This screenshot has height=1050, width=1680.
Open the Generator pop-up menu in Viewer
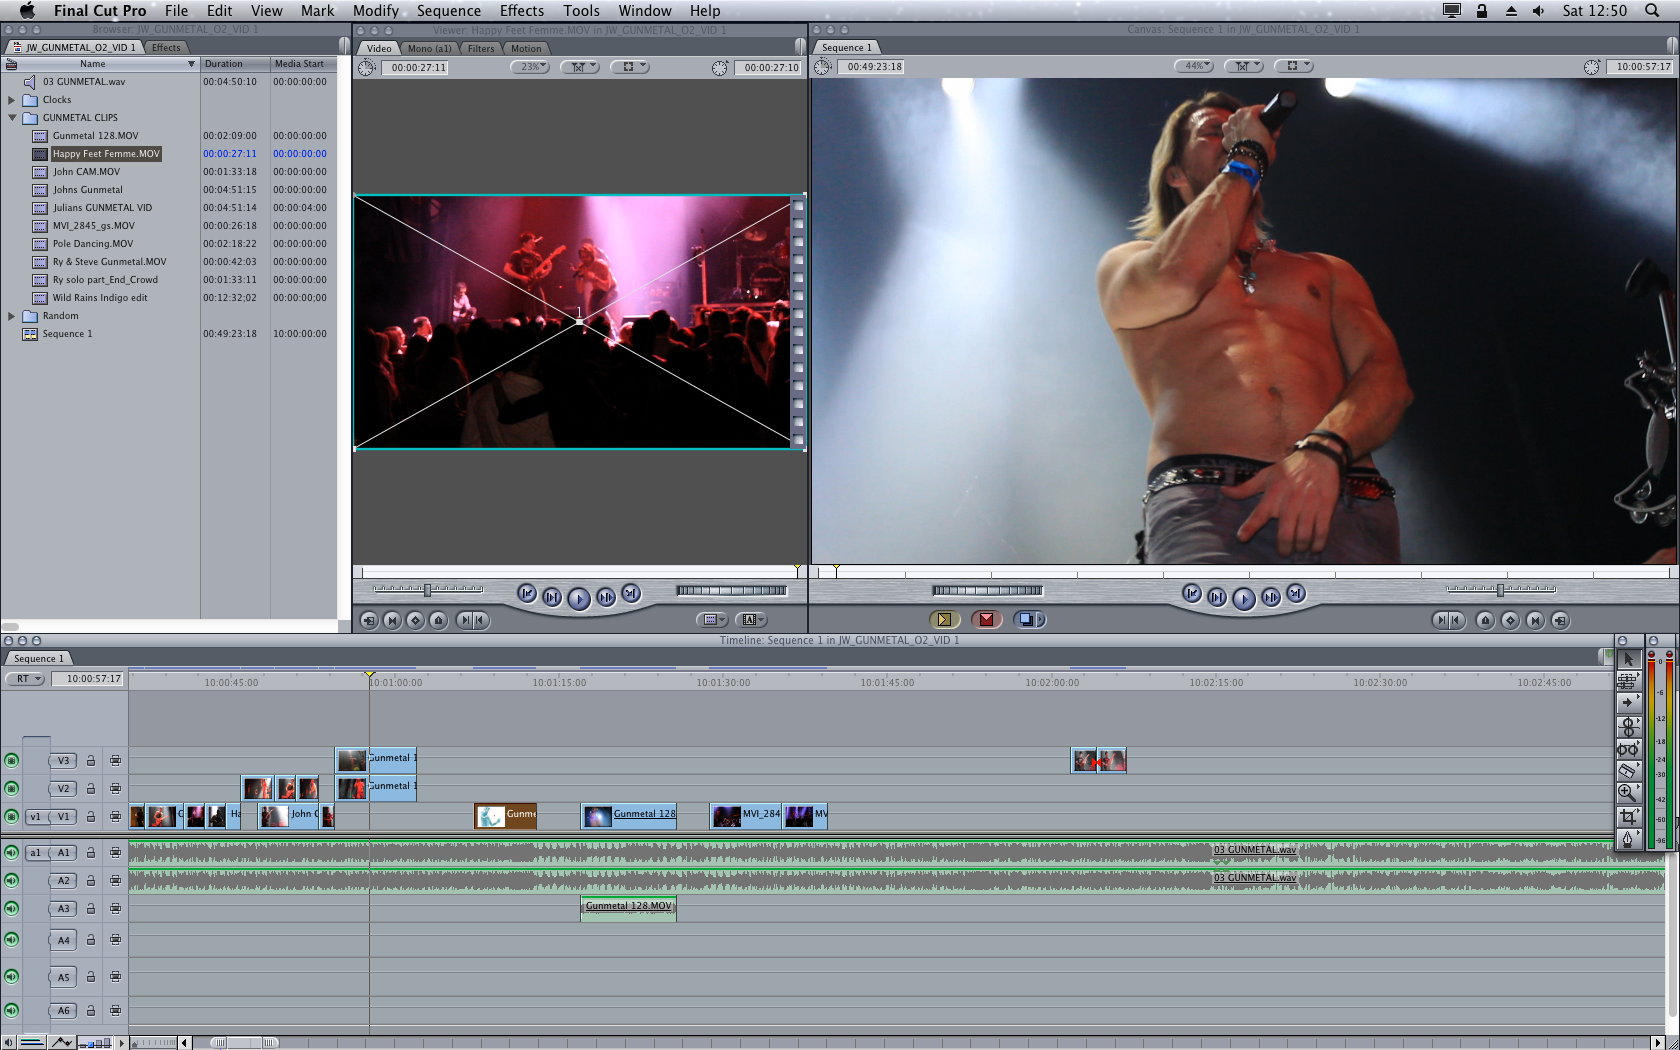coord(752,620)
